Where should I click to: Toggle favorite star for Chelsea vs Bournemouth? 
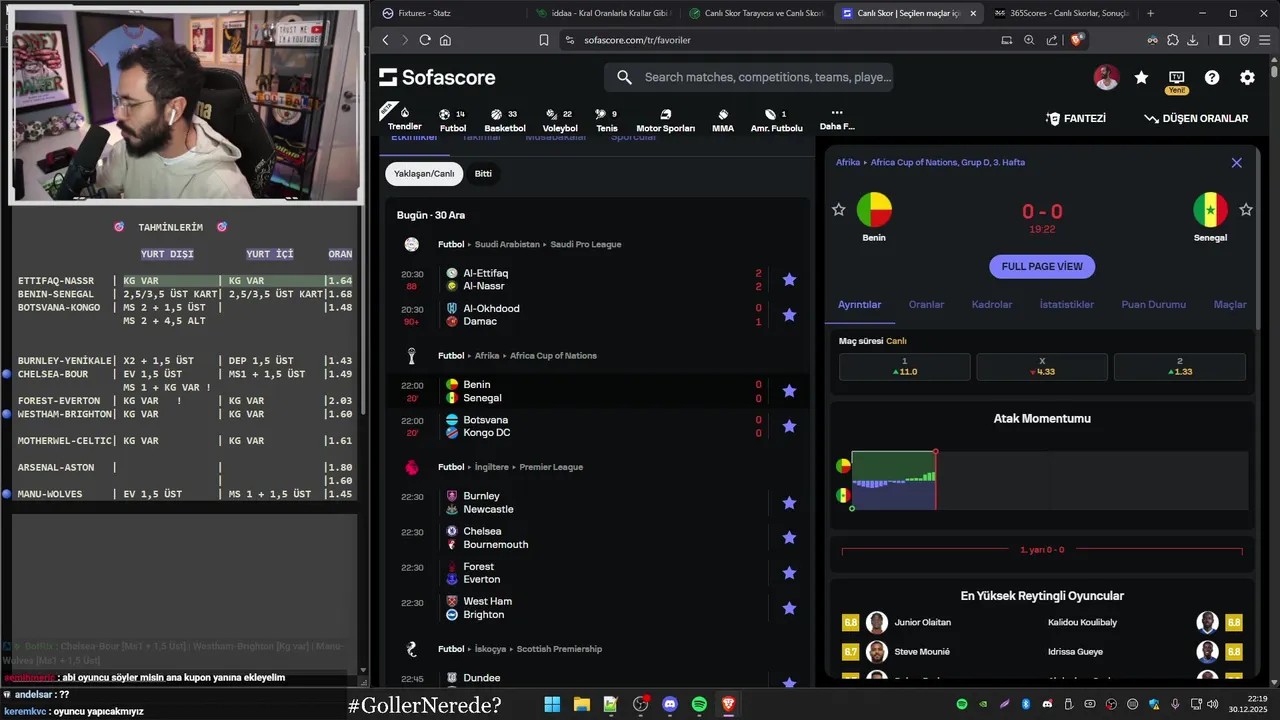789,538
